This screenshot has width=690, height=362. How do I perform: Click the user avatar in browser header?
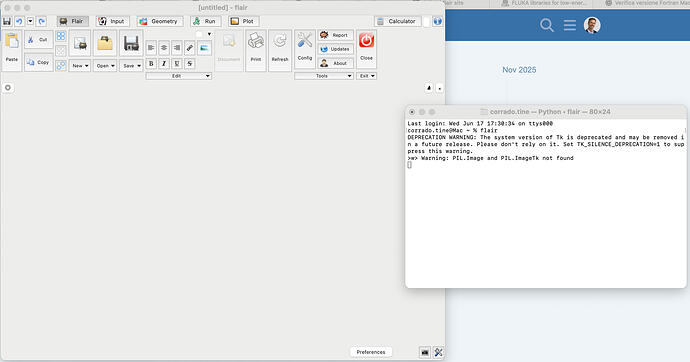click(x=592, y=25)
